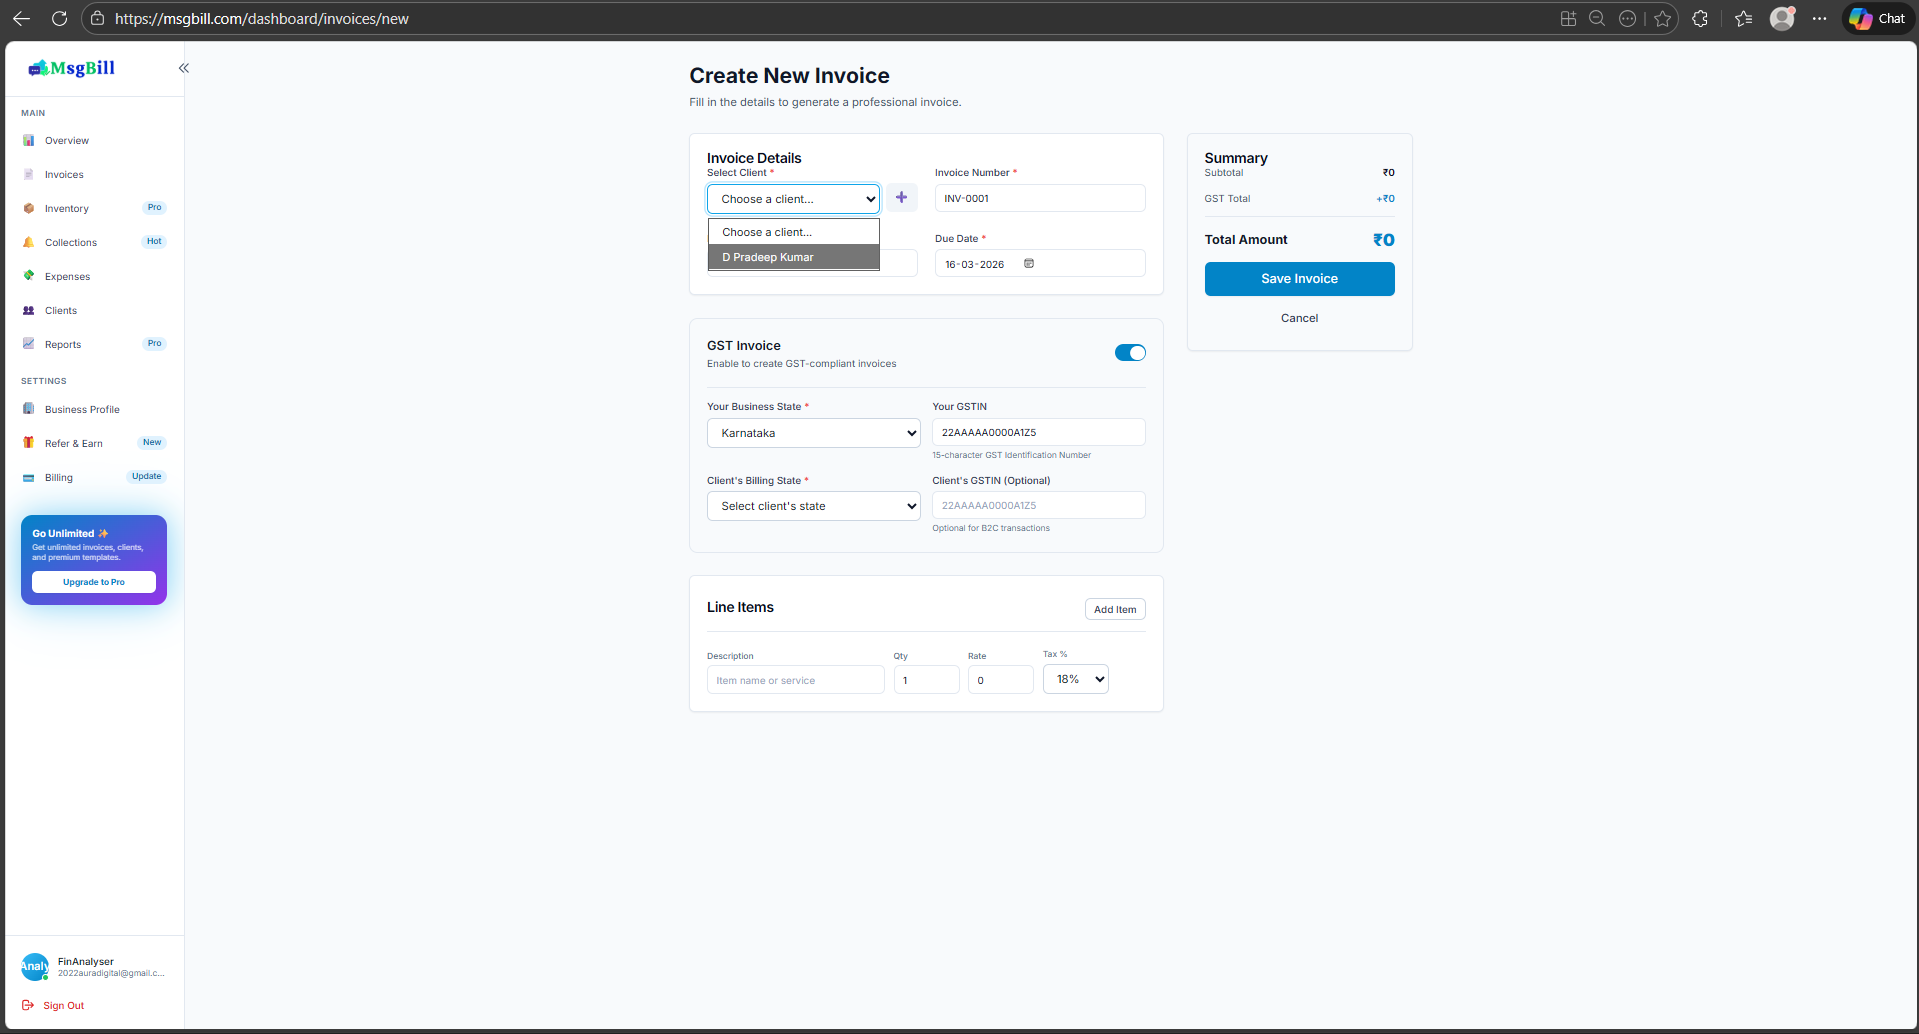Open the Inventory Pro section icon
Screen dimensions: 1919x1034
pyautogui.click(x=29, y=208)
